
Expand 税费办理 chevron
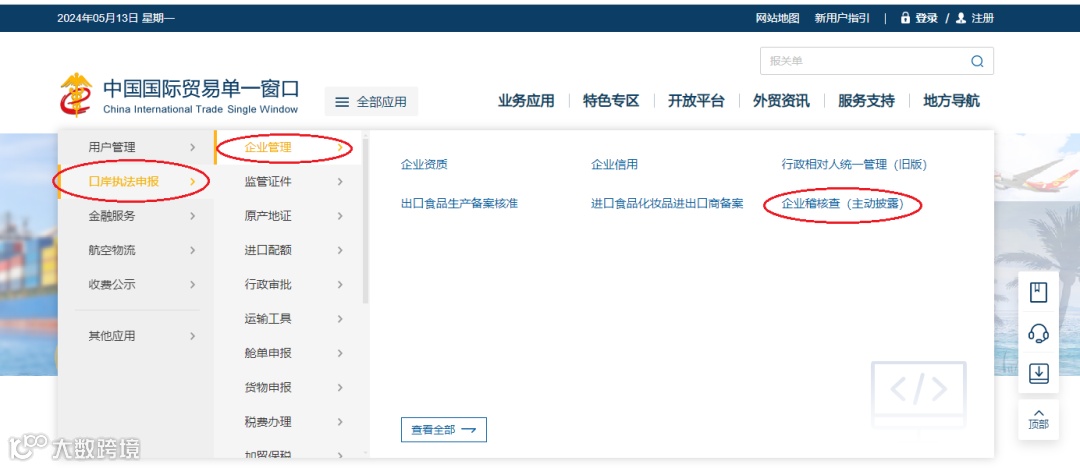click(x=340, y=421)
